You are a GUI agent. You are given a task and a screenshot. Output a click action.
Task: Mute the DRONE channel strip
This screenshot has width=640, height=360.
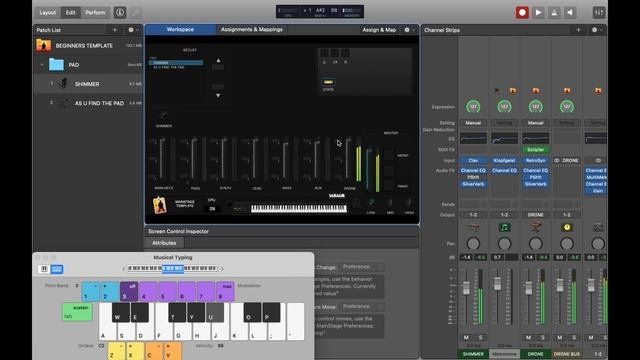[529, 338]
